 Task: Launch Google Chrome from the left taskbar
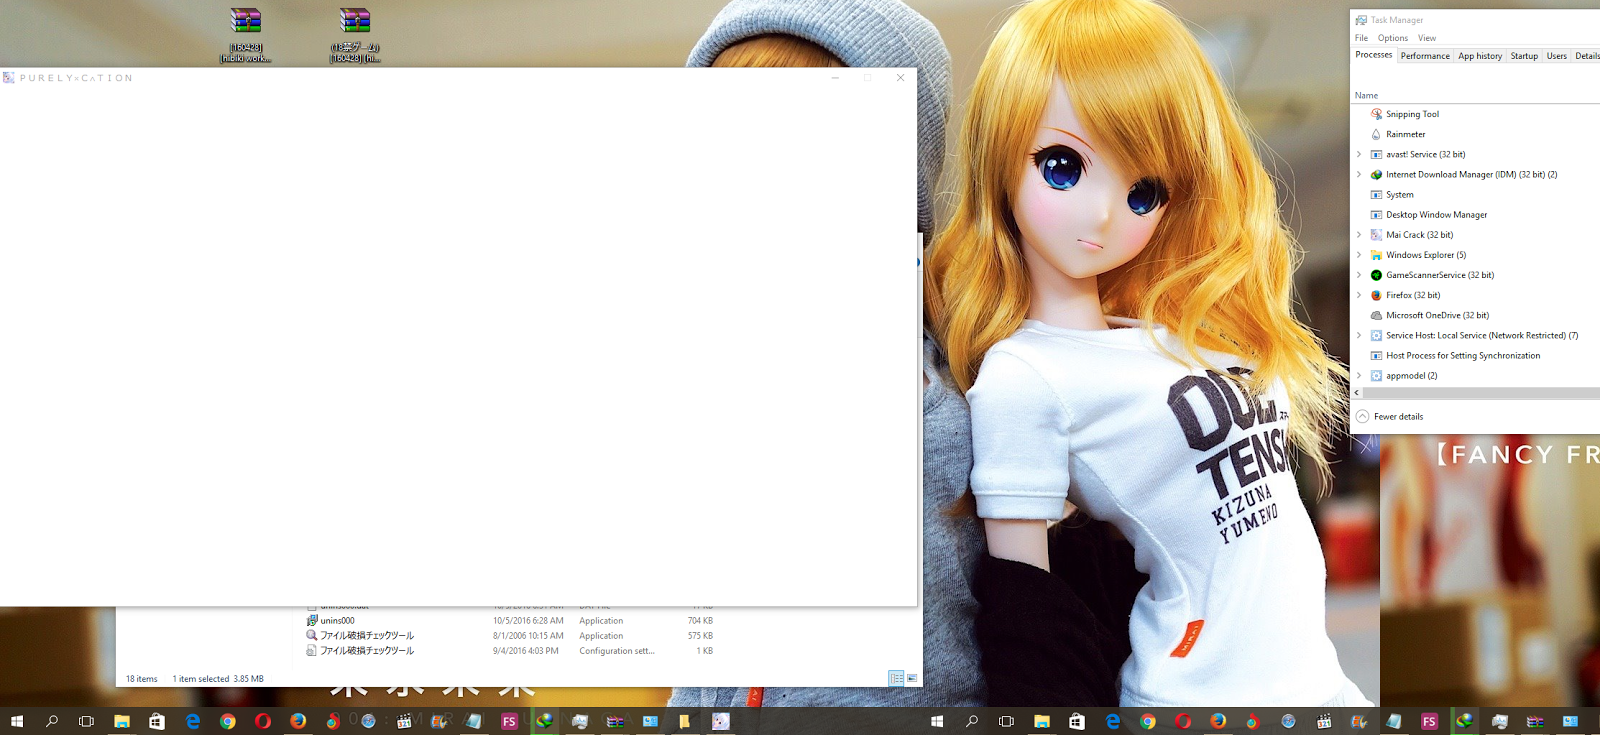pos(228,721)
